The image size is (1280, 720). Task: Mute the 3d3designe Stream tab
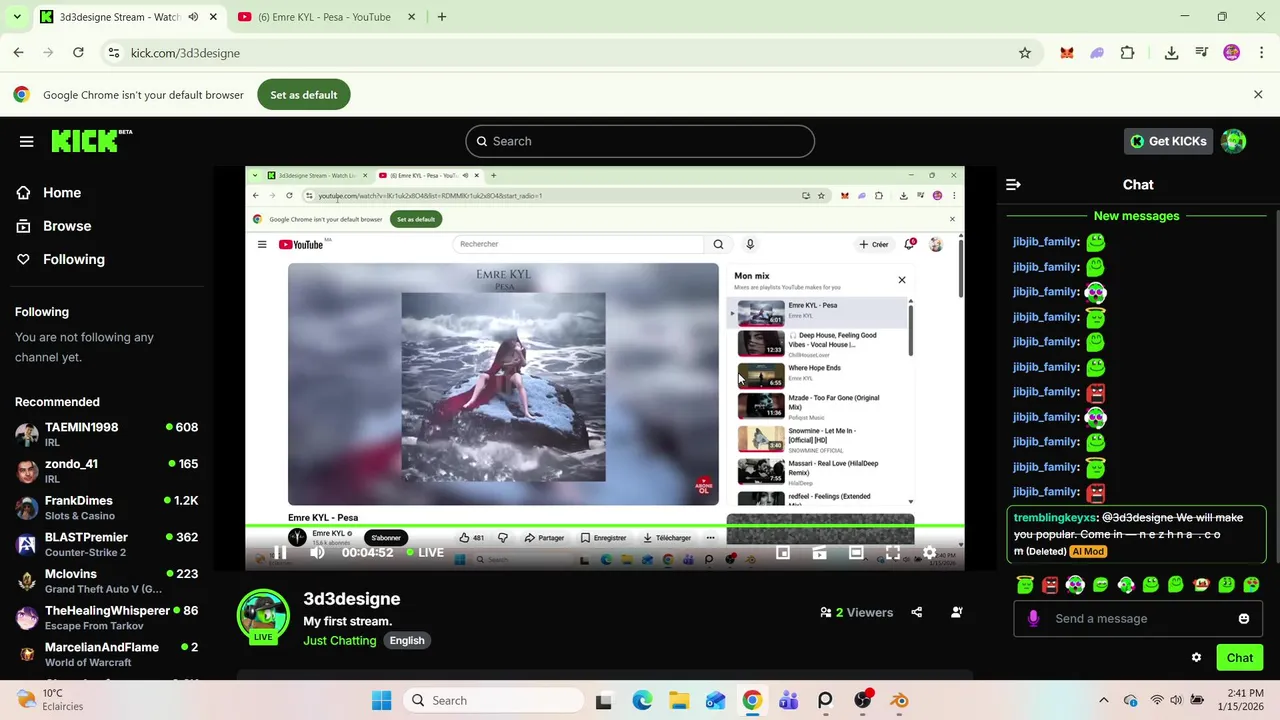[x=193, y=17]
